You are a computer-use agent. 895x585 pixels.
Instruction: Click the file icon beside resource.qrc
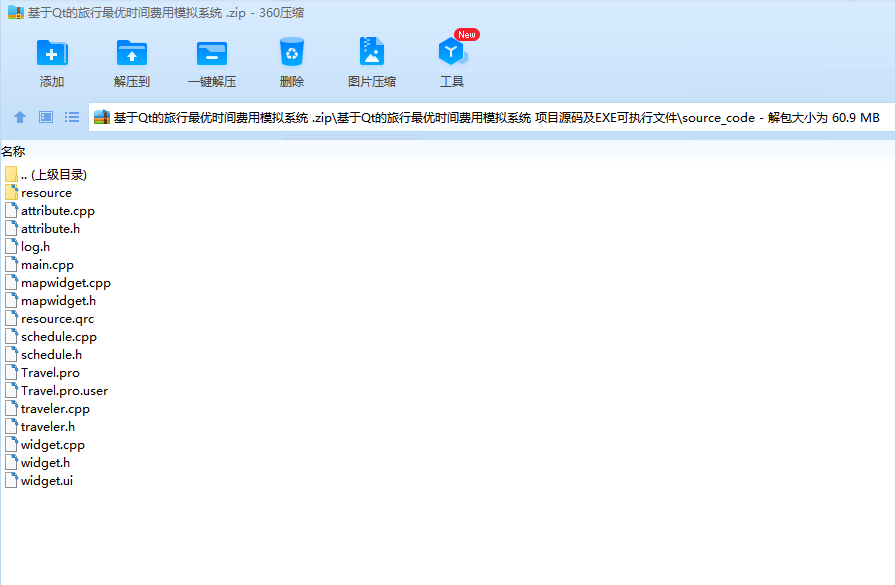(11, 318)
